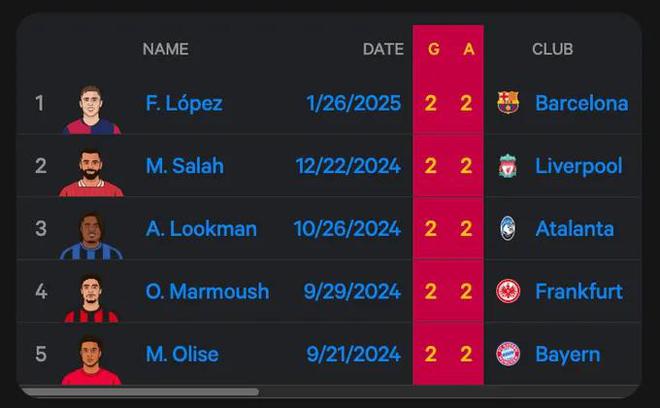Click the horizontal scrollbar thumb
Viewport: 660px width, 408px height.
[x=138, y=392]
